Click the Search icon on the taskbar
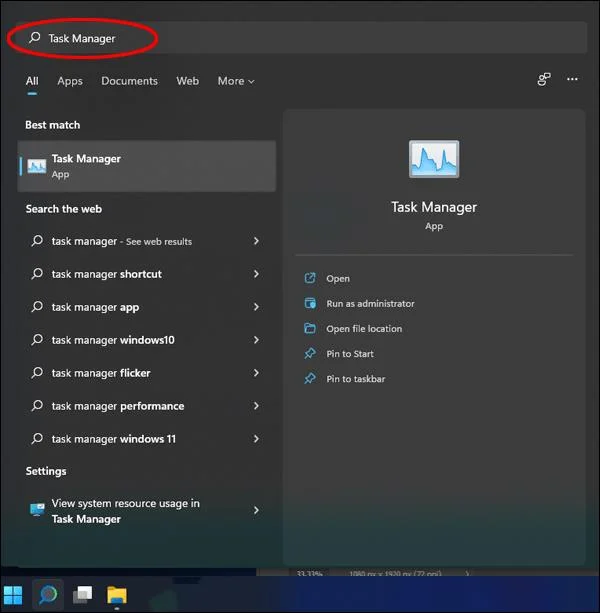 tap(48, 595)
